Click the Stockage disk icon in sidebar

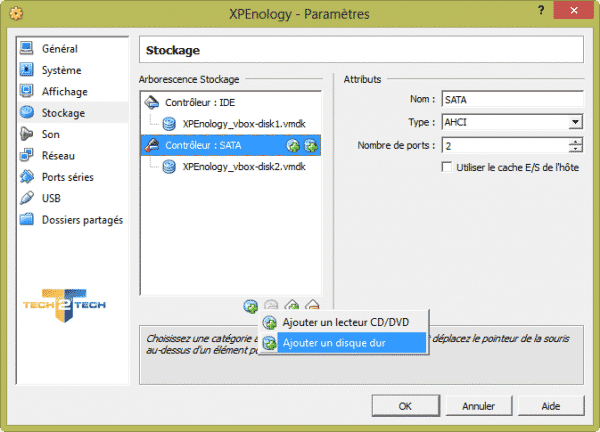point(27,112)
